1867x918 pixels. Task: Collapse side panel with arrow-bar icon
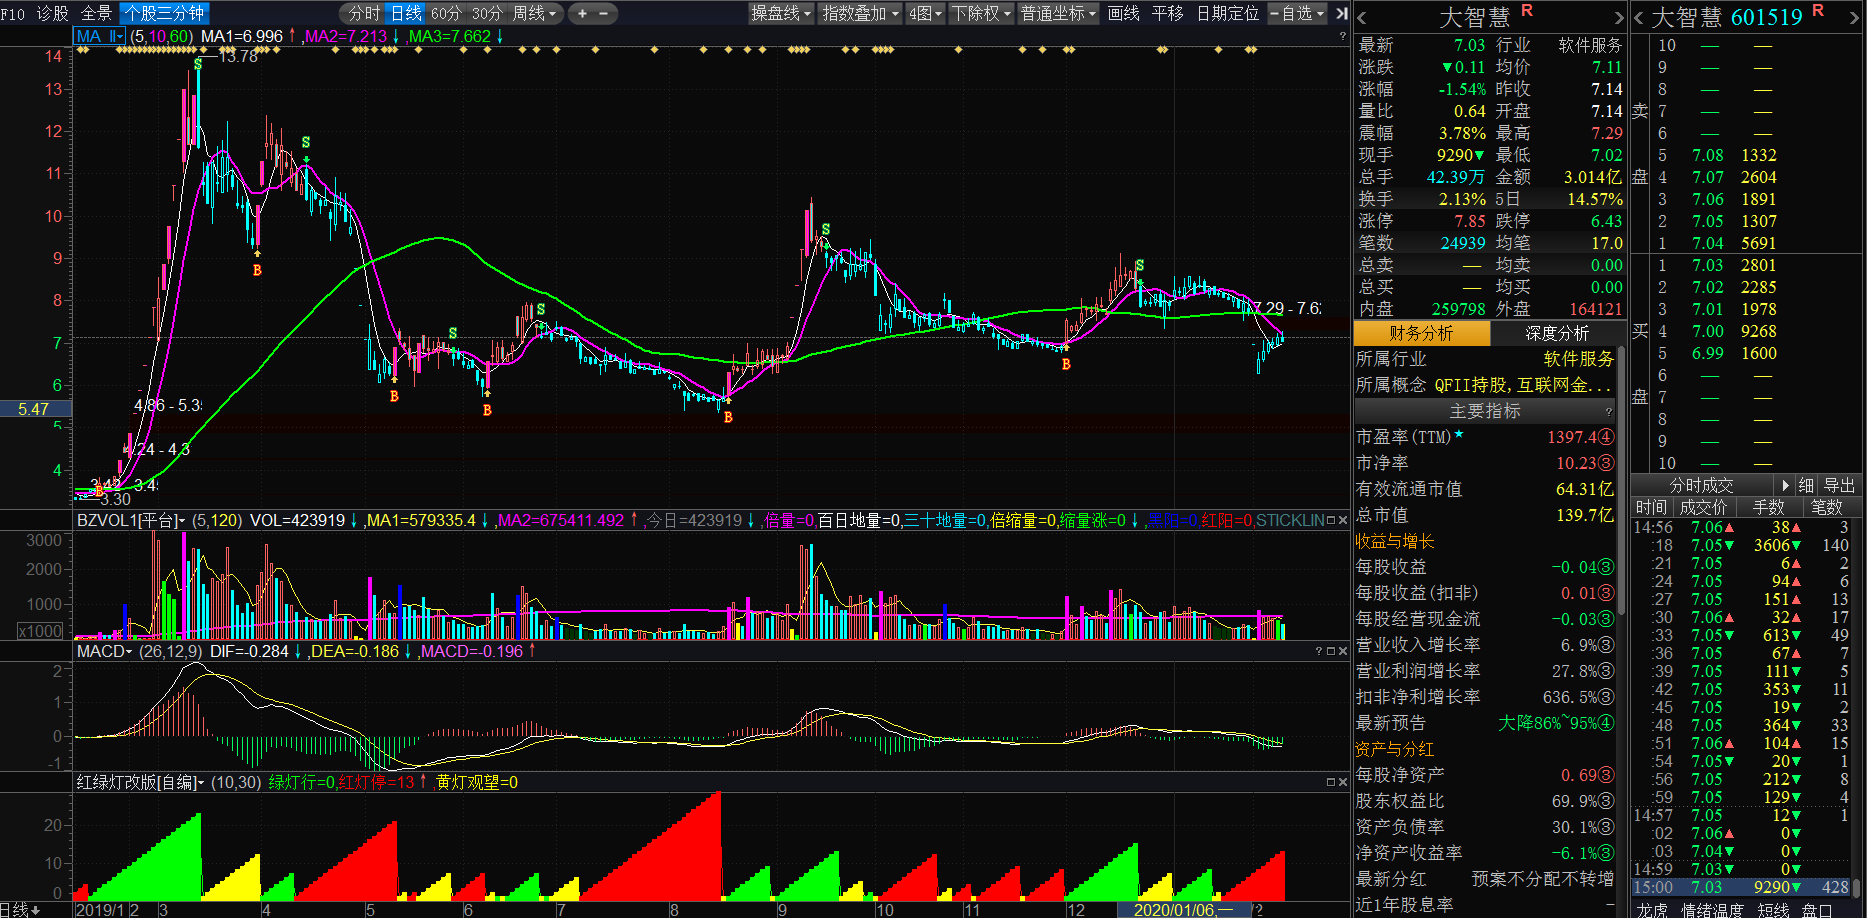tap(1342, 13)
